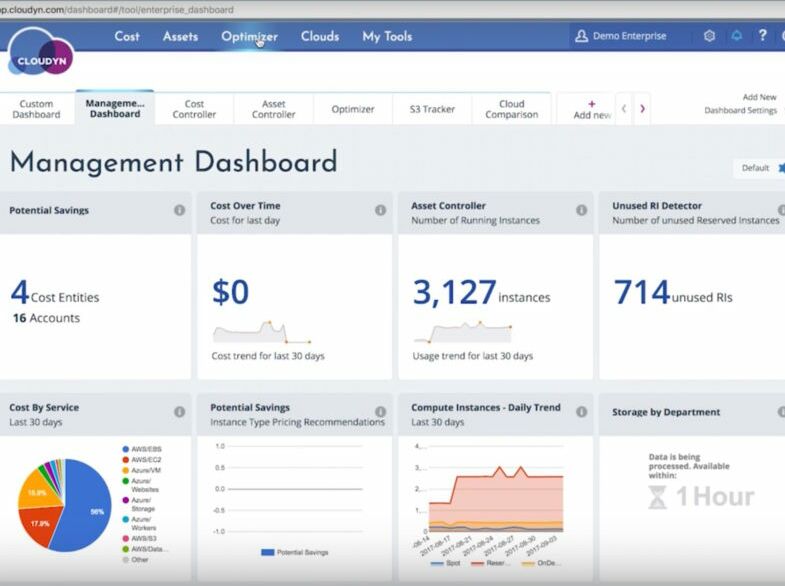Open the My Tools menu
The height and width of the screenshot is (586, 785).
click(x=387, y=37)
